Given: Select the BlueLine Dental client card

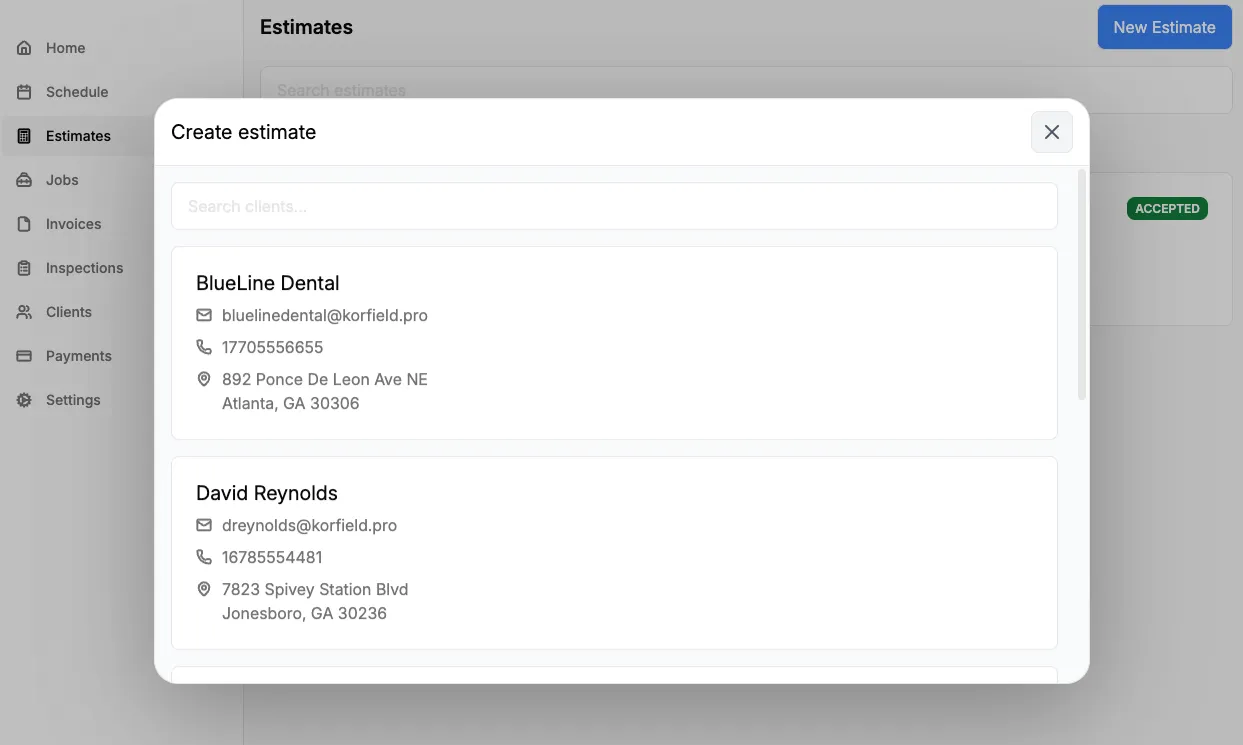Looking at the screenshot, I should coord(614,342).
